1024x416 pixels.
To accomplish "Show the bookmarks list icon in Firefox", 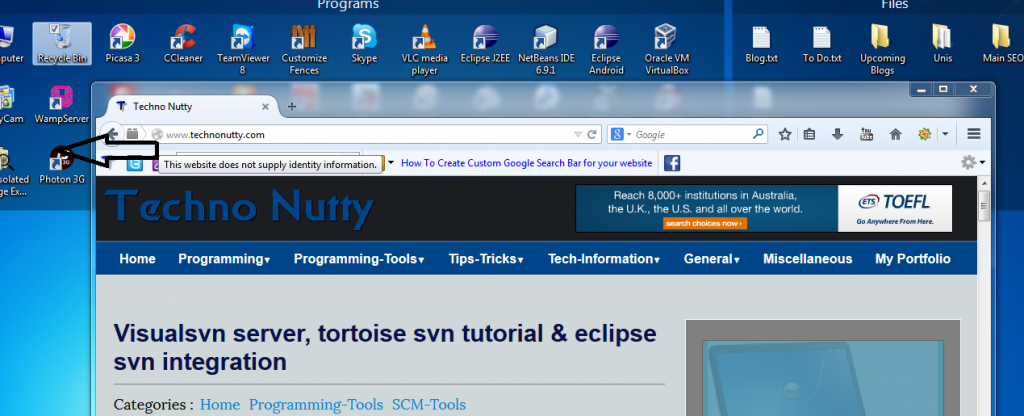I will [x=810, y=135].
